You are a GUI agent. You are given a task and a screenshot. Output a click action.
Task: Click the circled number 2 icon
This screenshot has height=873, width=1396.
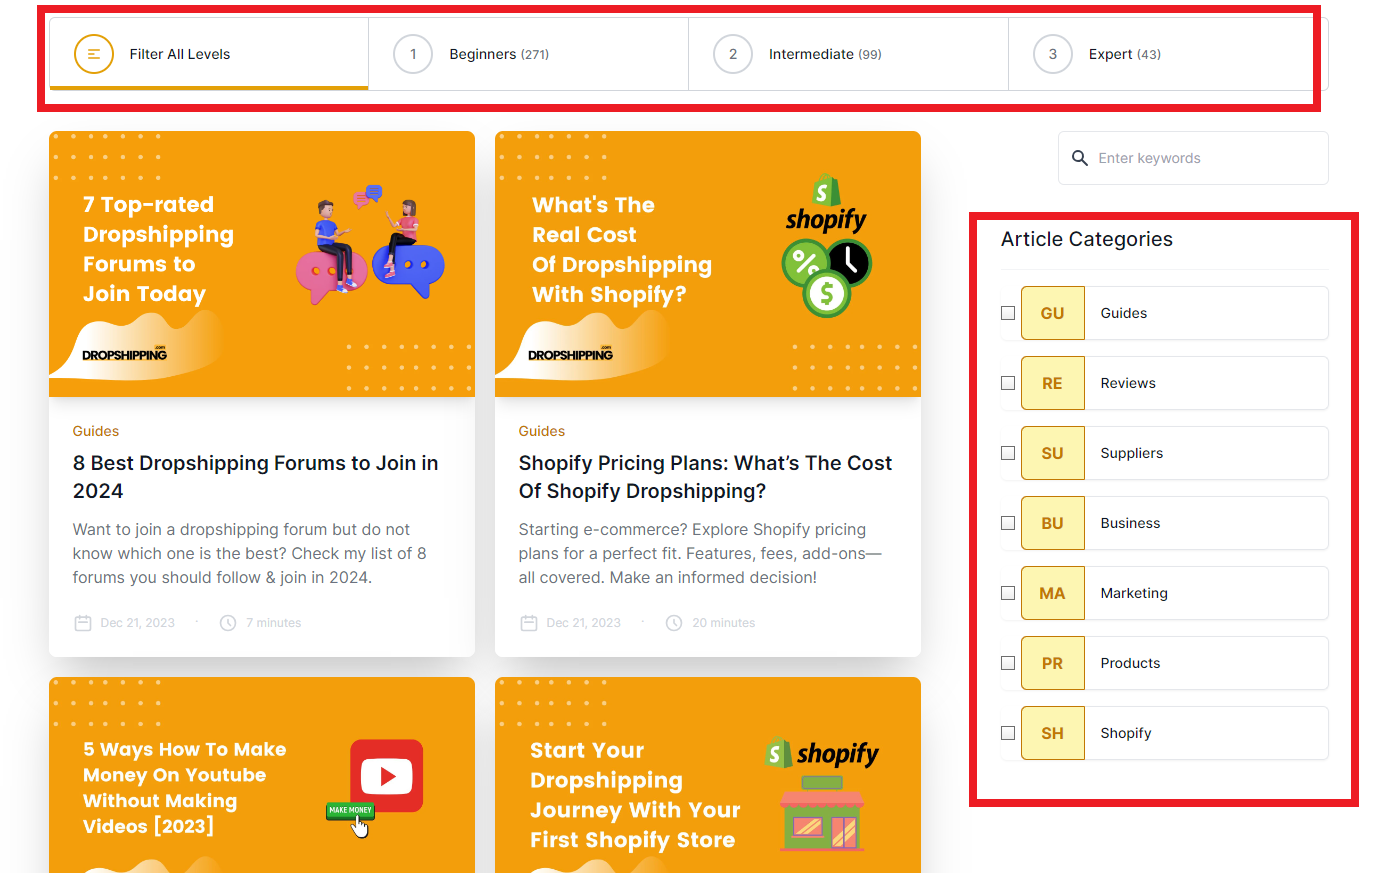point(733,54)
